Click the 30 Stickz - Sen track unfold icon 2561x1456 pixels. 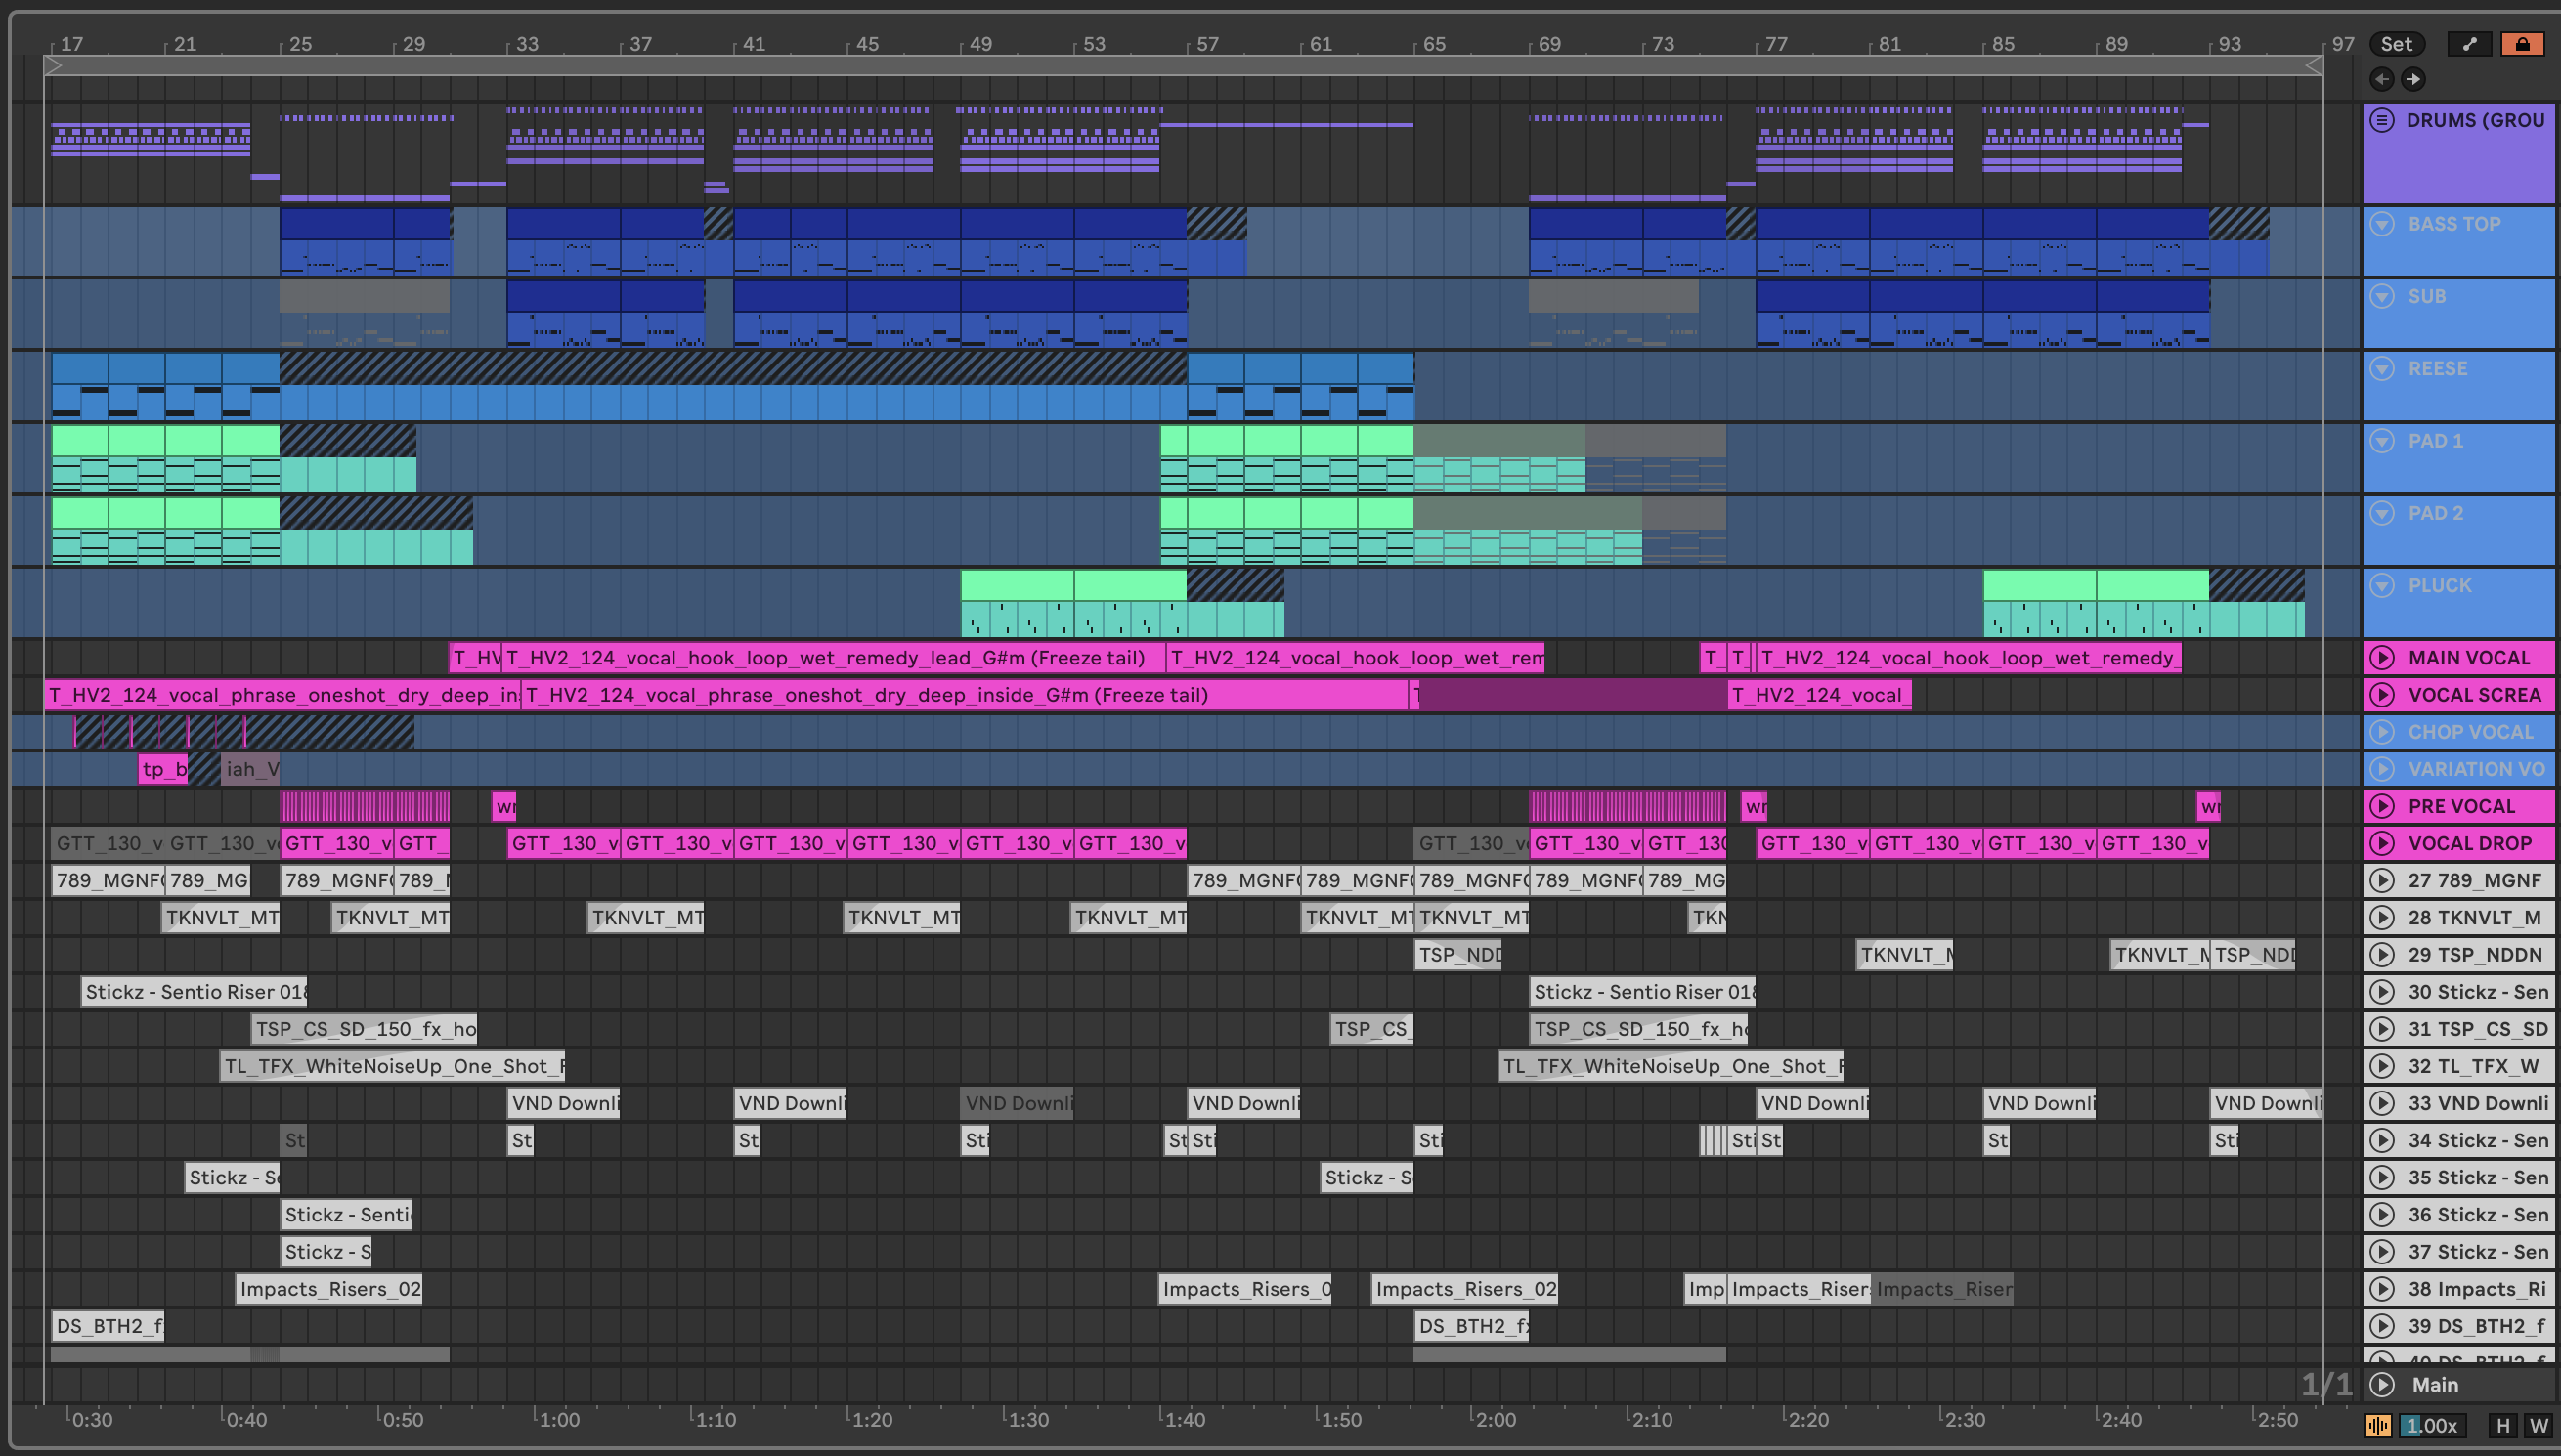(x=2383, y=991)
